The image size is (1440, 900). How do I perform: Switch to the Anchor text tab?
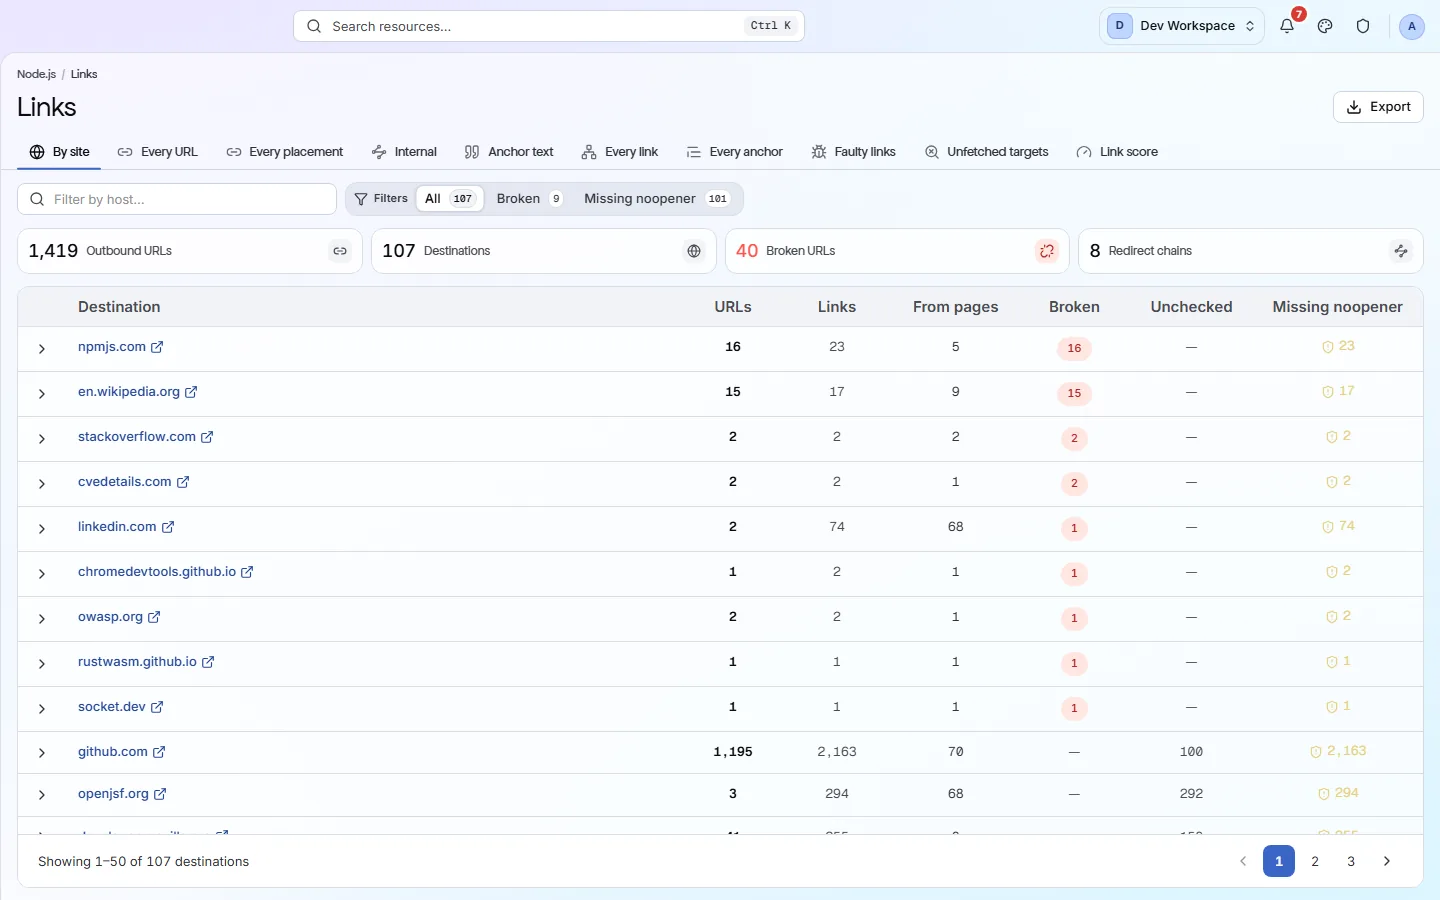click(509, 152)
